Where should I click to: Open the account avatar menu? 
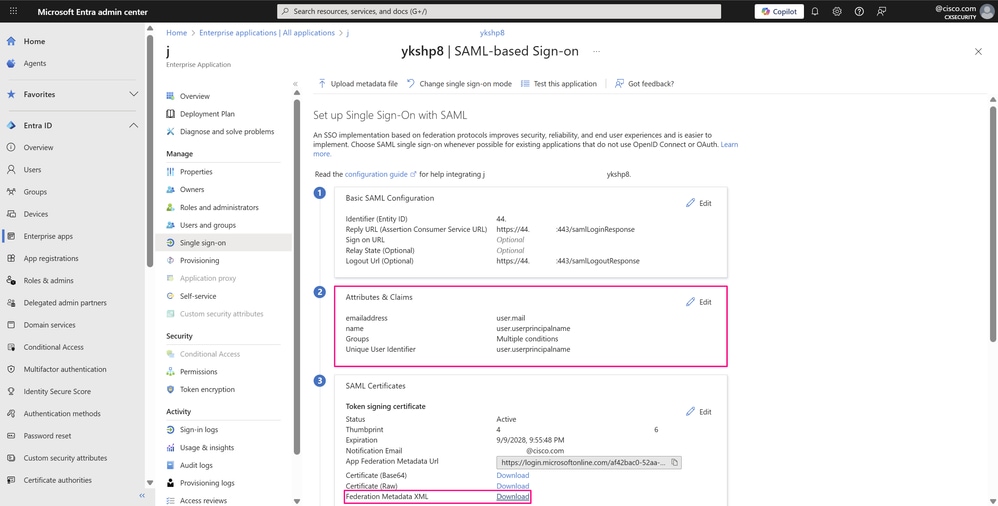coord(987,11)
